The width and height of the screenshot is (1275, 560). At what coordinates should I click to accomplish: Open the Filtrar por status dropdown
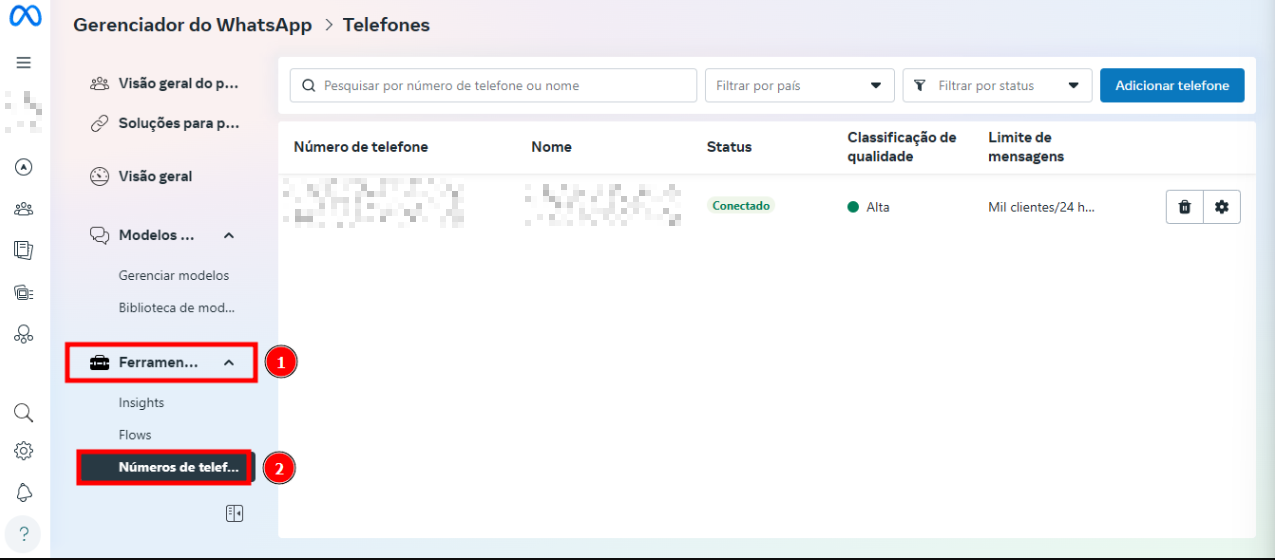(996, 86)
